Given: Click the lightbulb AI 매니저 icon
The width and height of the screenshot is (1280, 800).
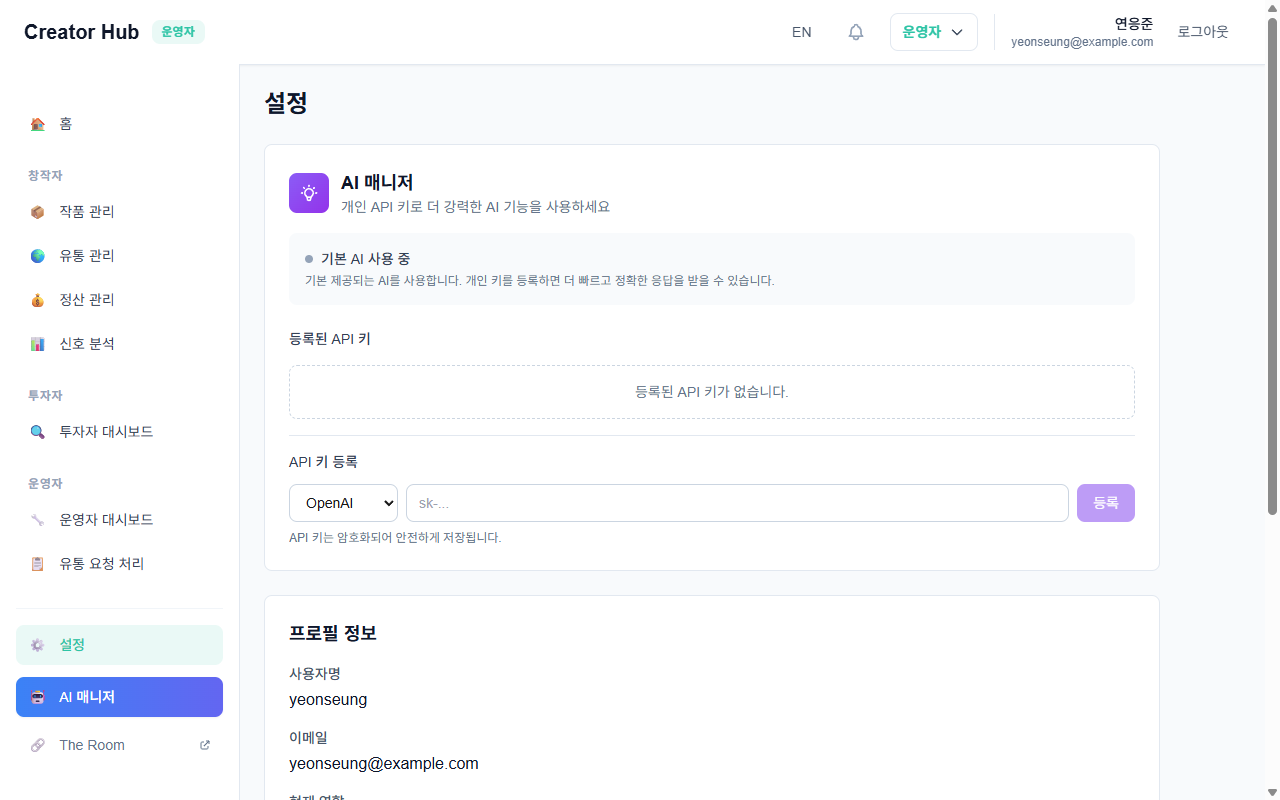Looking at the screenshot, I should click(x=309, y=193).
